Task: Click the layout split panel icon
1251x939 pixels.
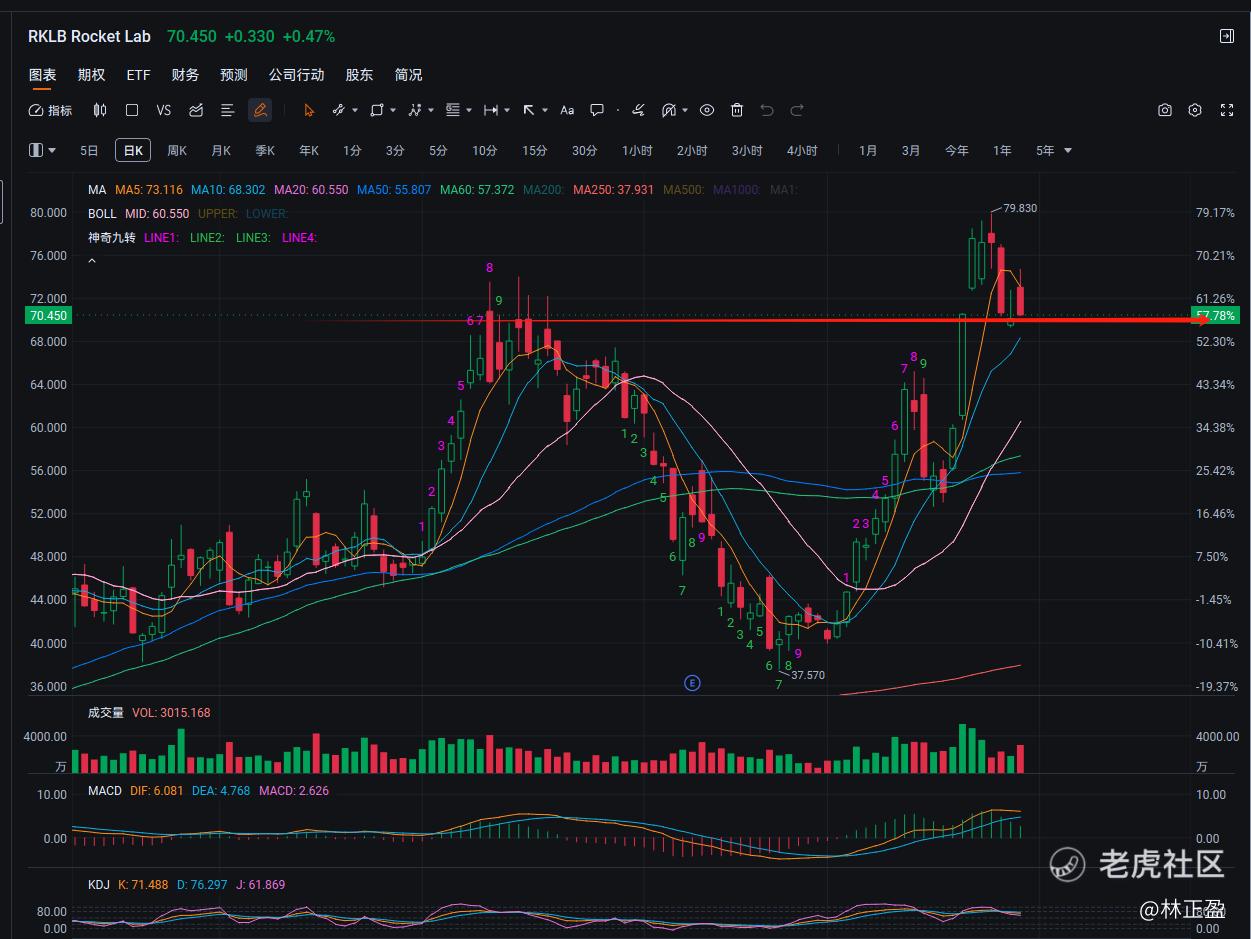Action: (36, 150)
